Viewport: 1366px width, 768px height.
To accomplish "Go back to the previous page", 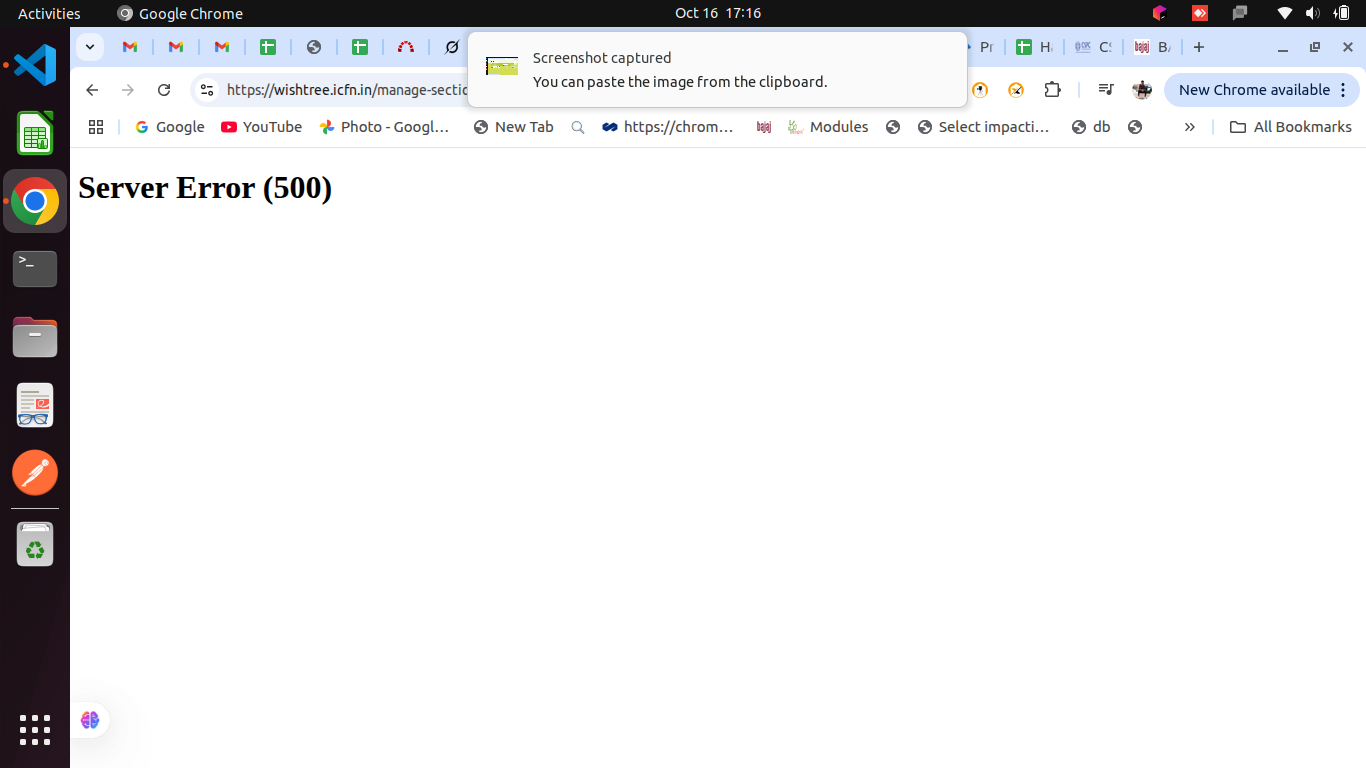I will [x=92, y=90].
